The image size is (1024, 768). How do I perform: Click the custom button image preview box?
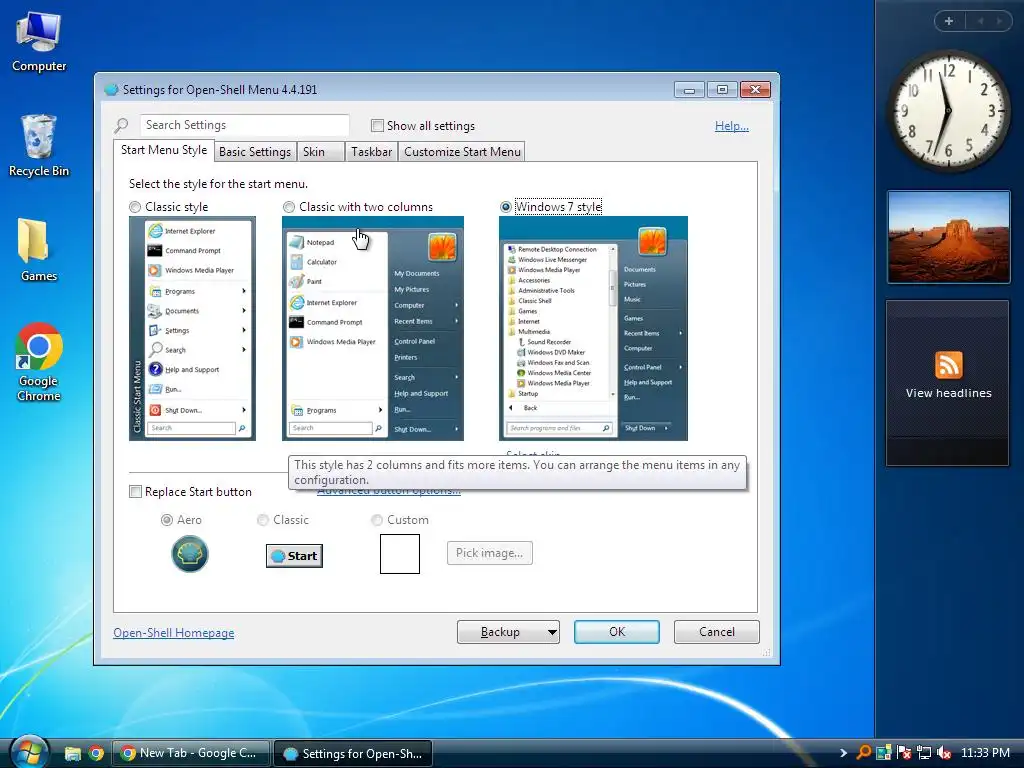[400, 554]
